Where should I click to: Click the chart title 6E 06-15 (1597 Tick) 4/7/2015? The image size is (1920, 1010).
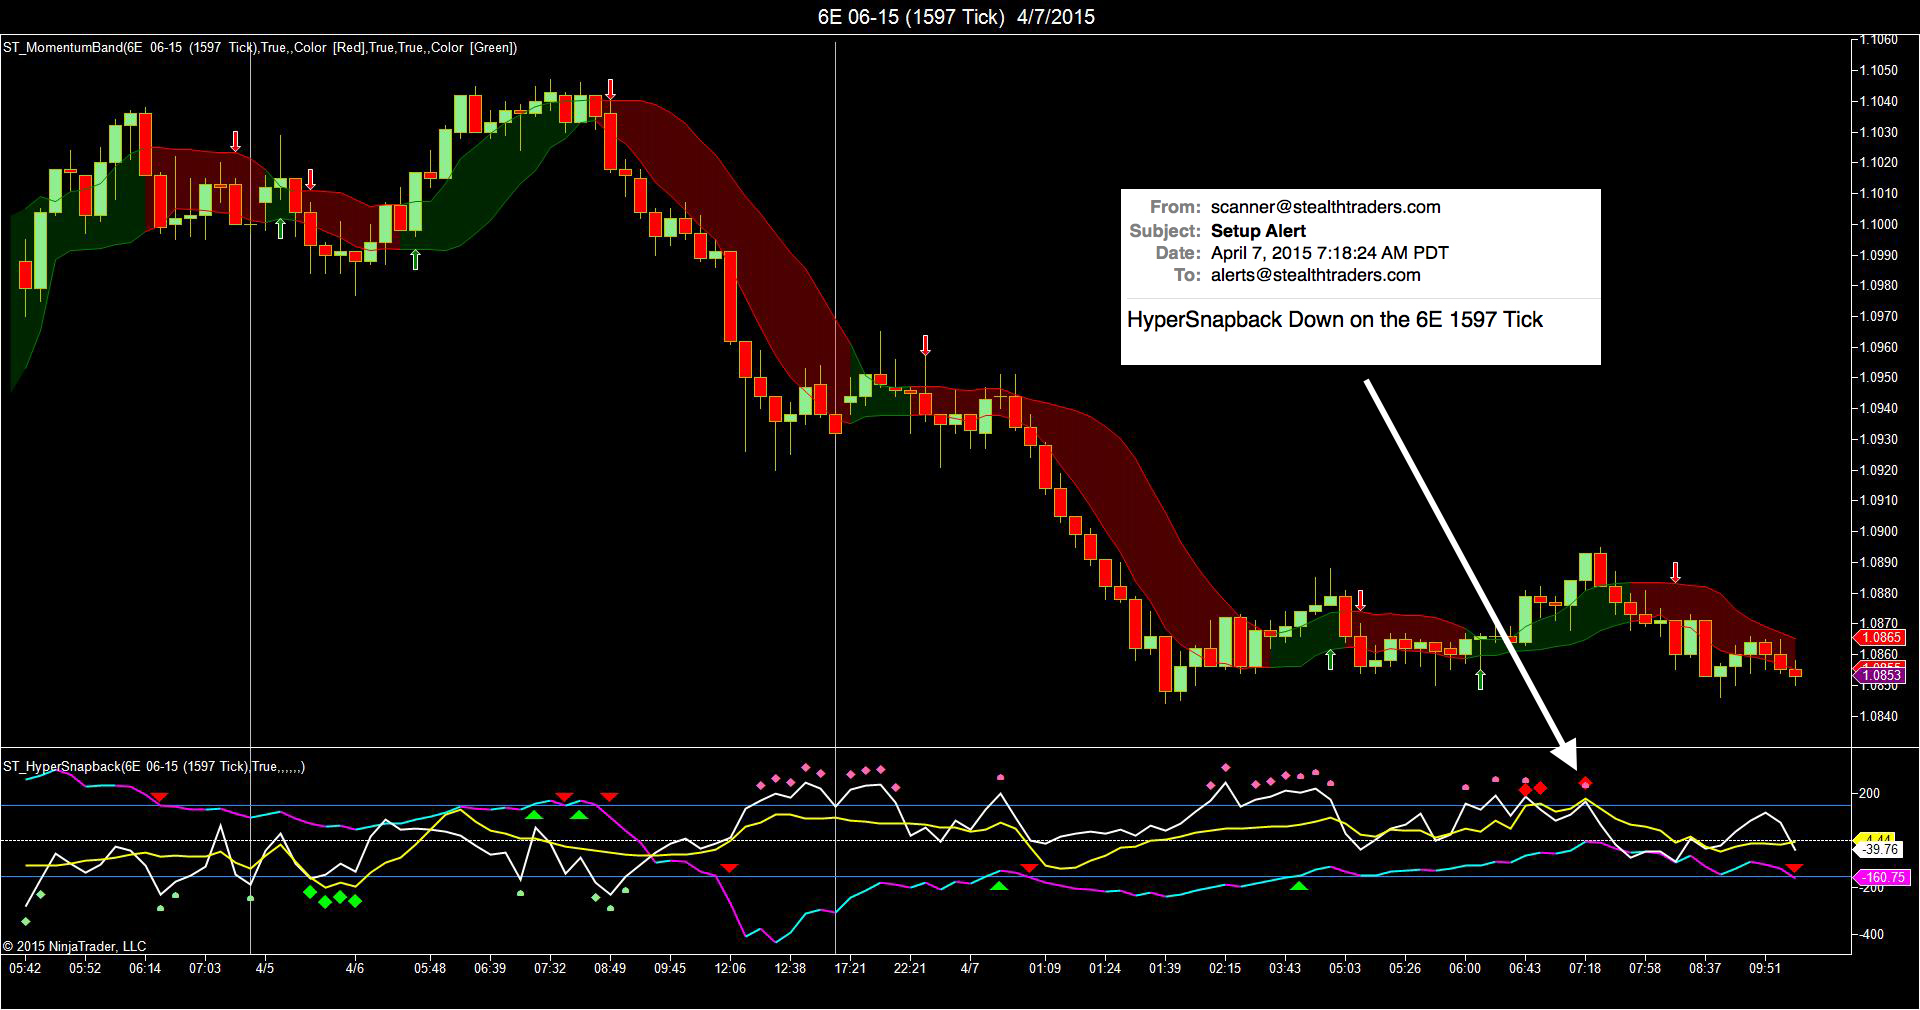click(956, 16)
